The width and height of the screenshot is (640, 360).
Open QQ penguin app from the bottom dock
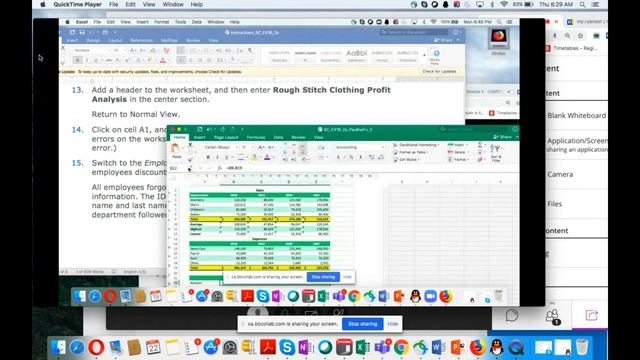496,347
